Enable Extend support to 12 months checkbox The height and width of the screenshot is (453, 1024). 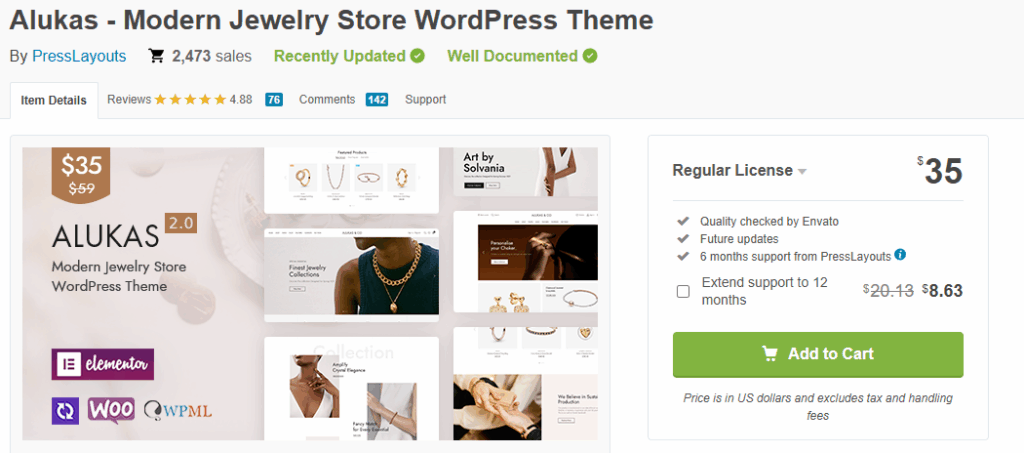pos(683,291)
